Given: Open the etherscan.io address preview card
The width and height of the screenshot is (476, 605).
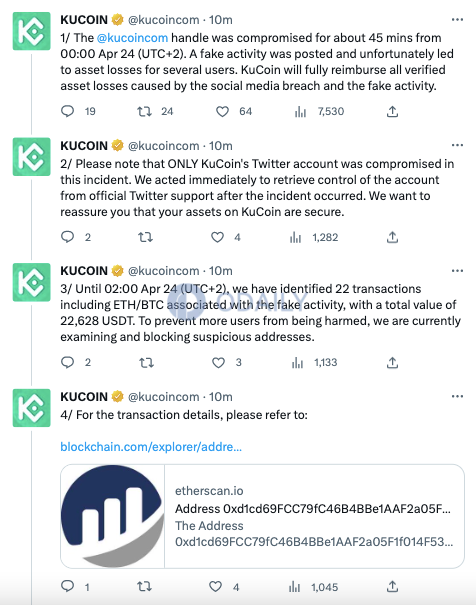Looking at the screenshot, I should click(x=262, y=516).
